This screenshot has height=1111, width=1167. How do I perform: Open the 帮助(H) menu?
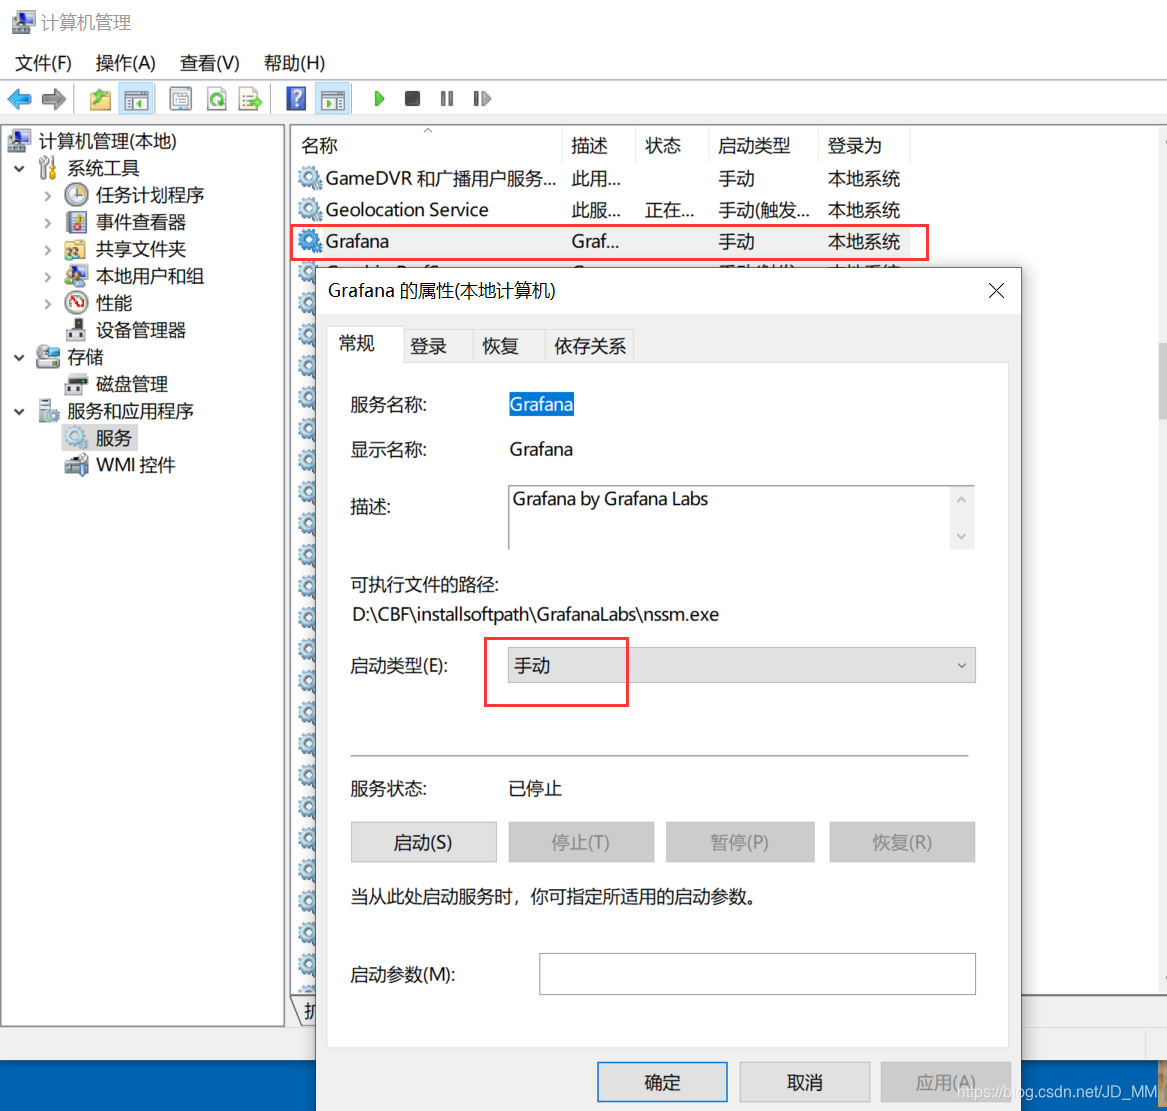pyautogui.click(x=294, y=63)
